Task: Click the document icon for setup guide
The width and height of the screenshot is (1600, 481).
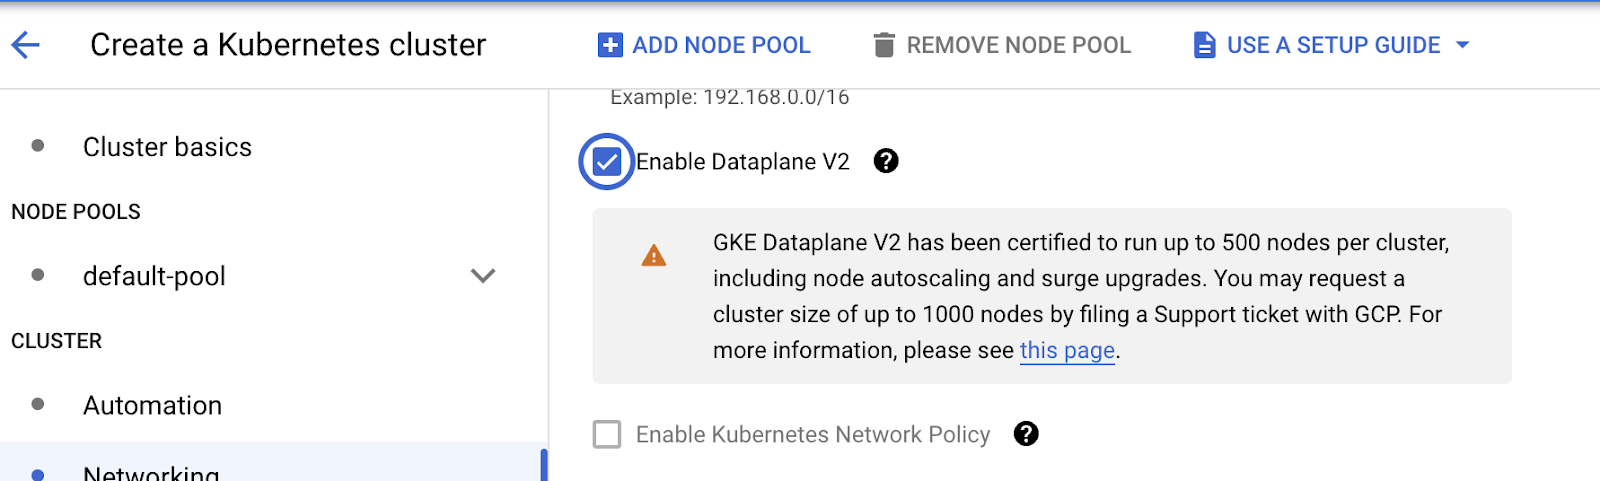Action: [x=1205, y=45]
